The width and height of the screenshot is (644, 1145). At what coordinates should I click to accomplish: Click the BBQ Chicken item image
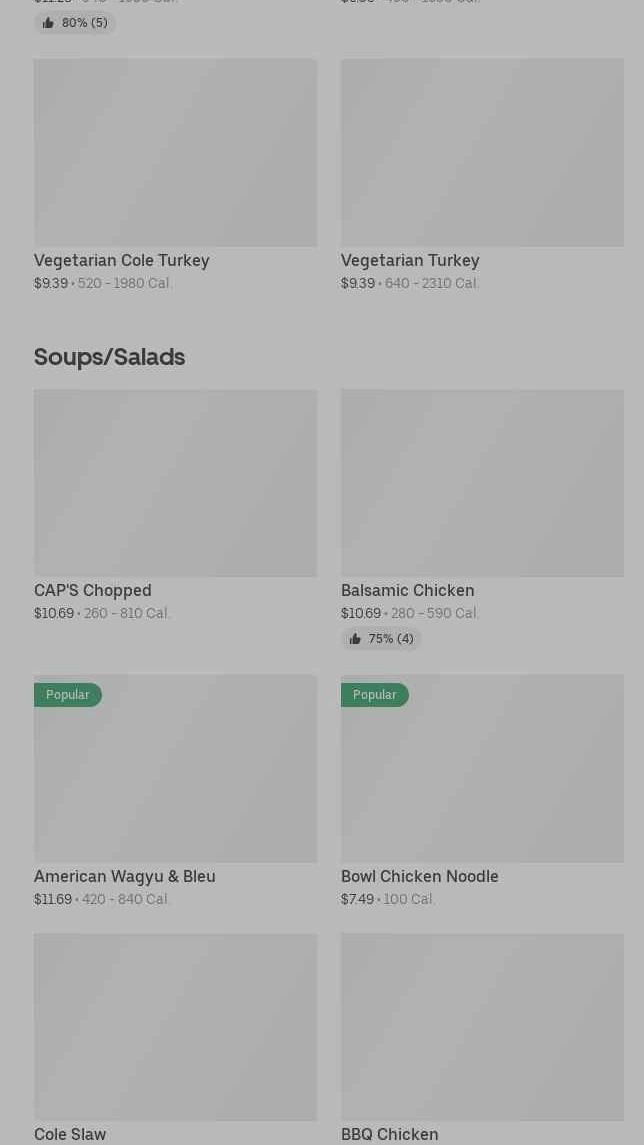pyautogui.click(x=482, y=1027)
